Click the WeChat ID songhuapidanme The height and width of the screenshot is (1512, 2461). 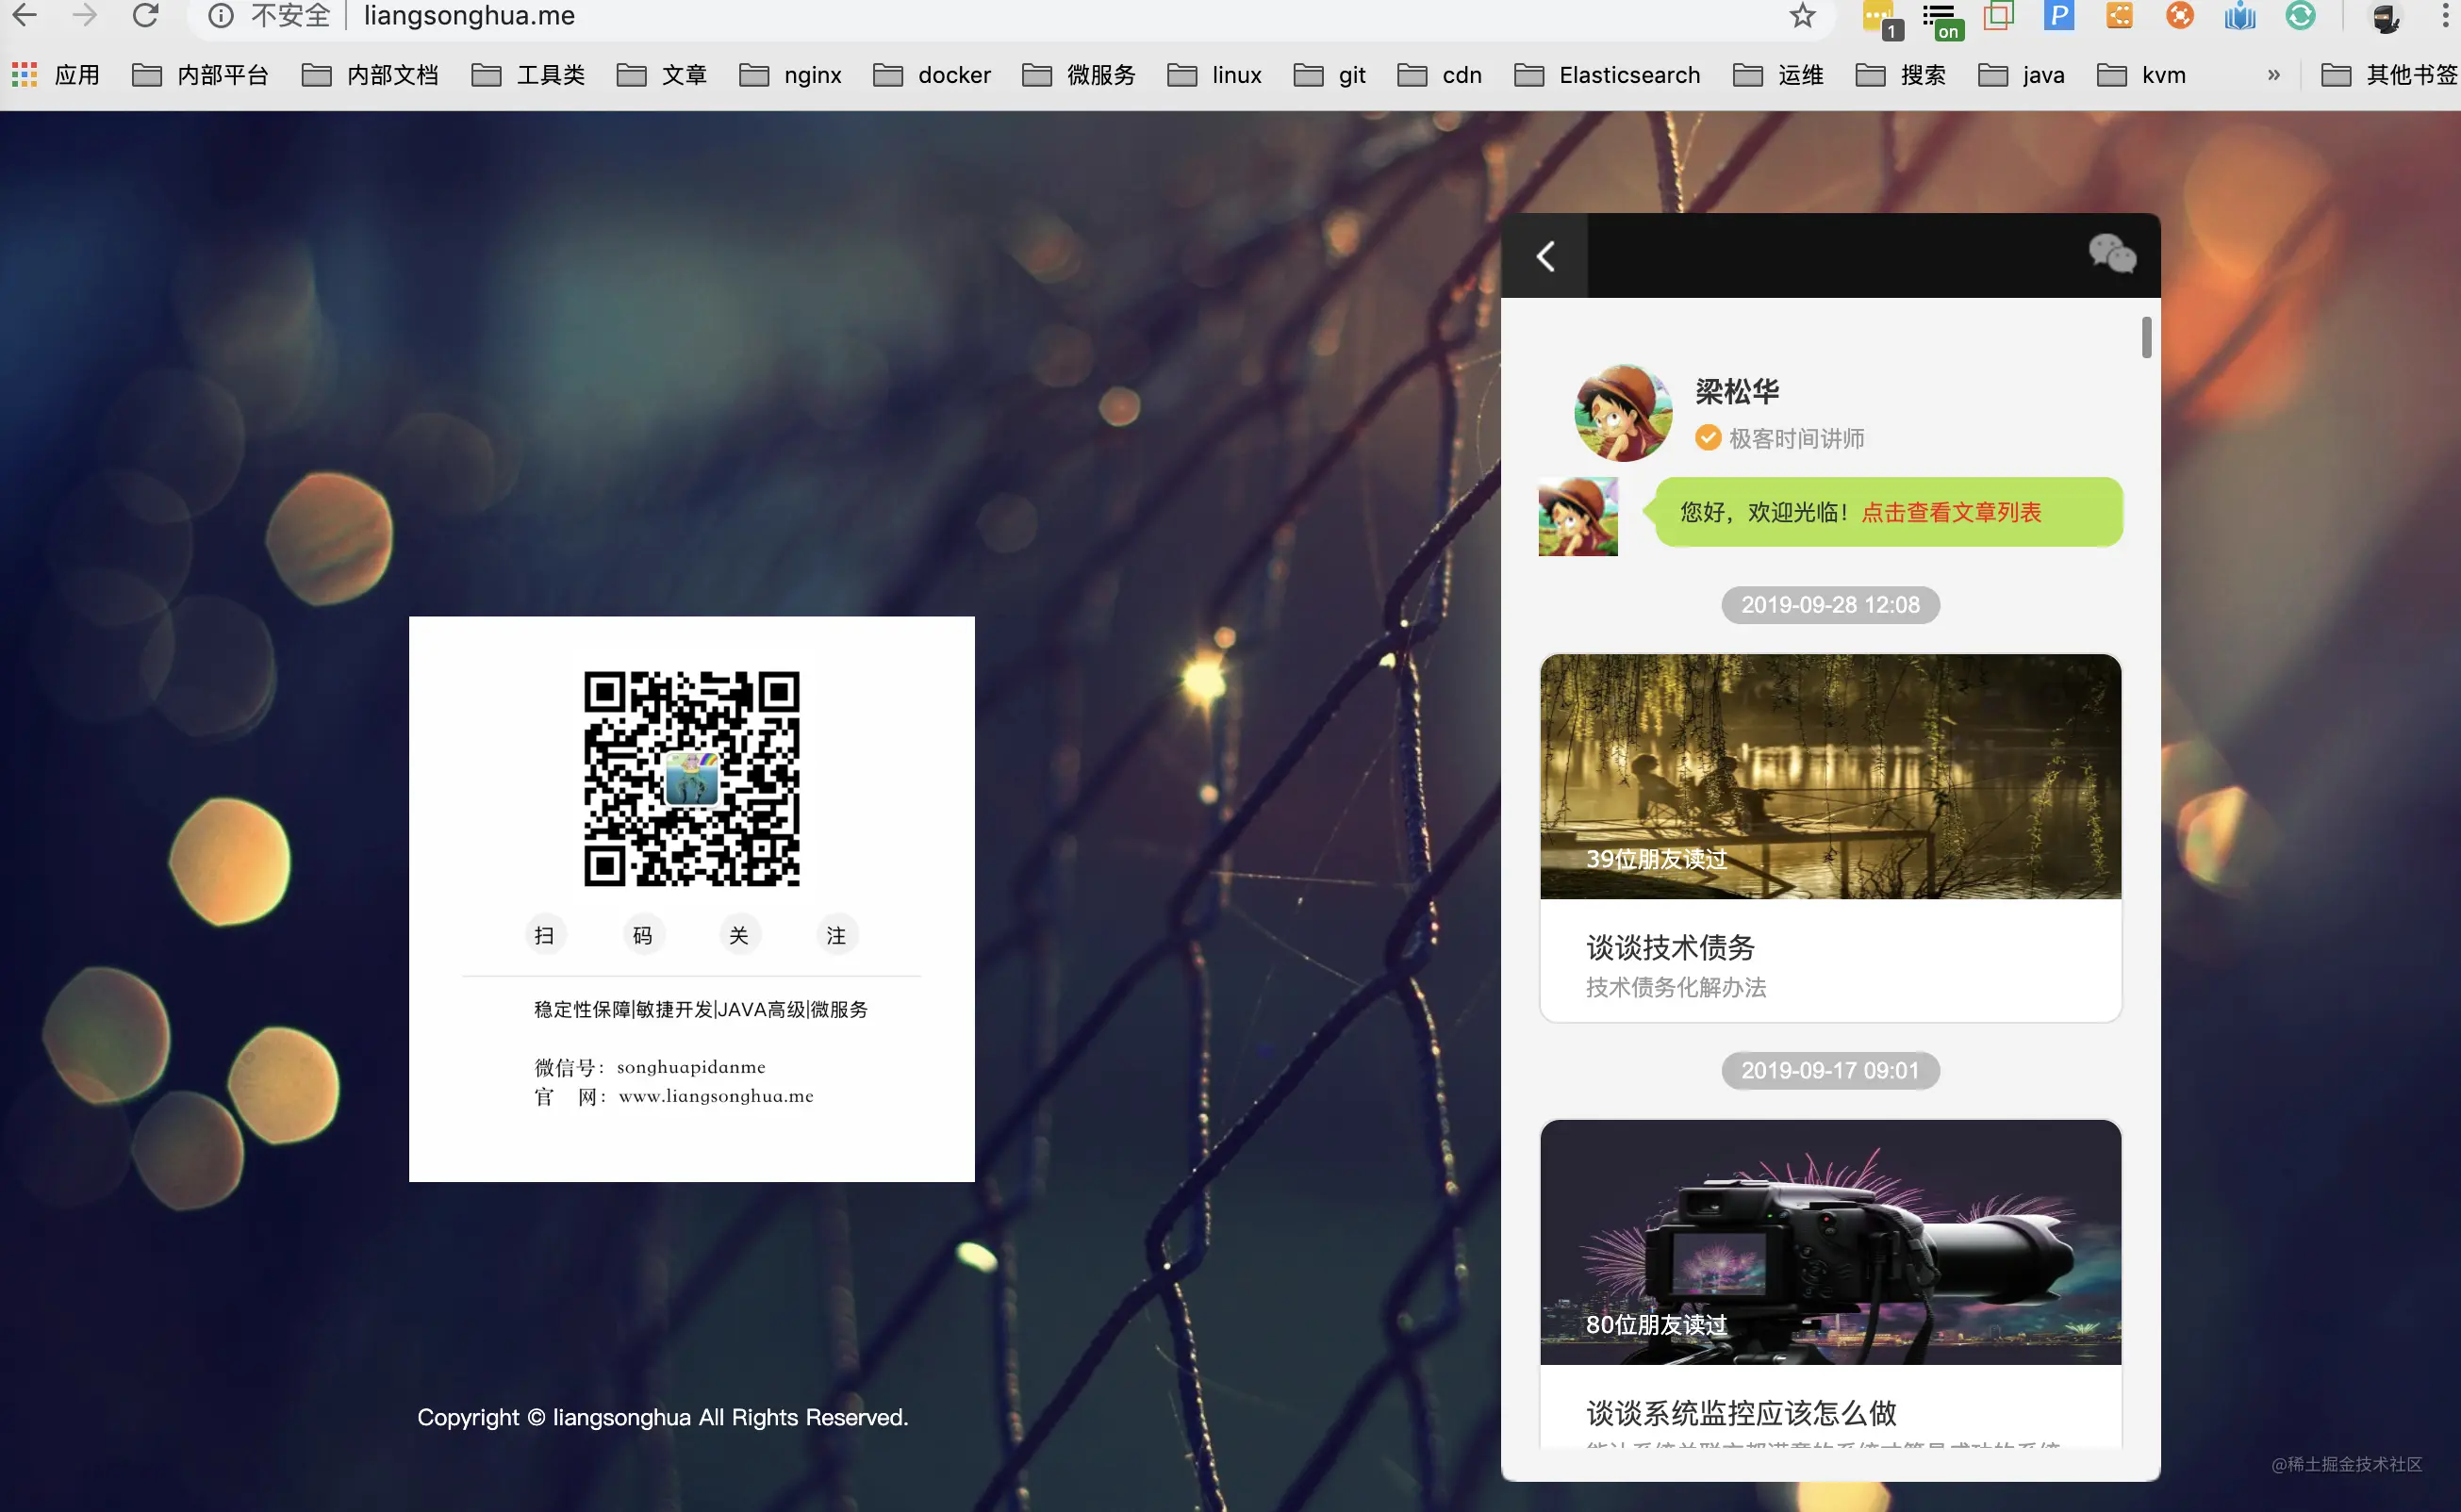pyautogui.click(x=691, y=1067)
